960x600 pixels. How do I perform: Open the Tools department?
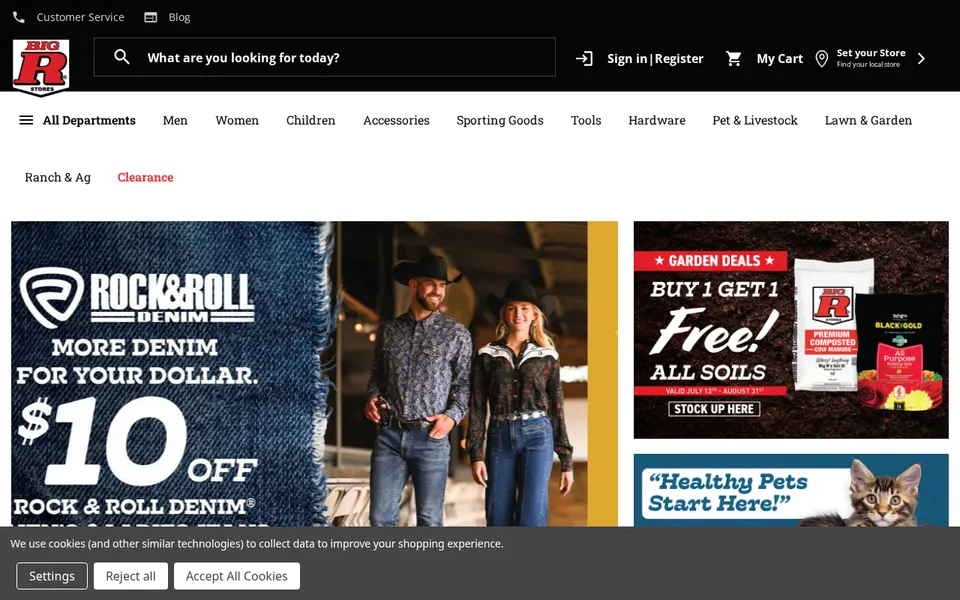click(x=586, y=120)
